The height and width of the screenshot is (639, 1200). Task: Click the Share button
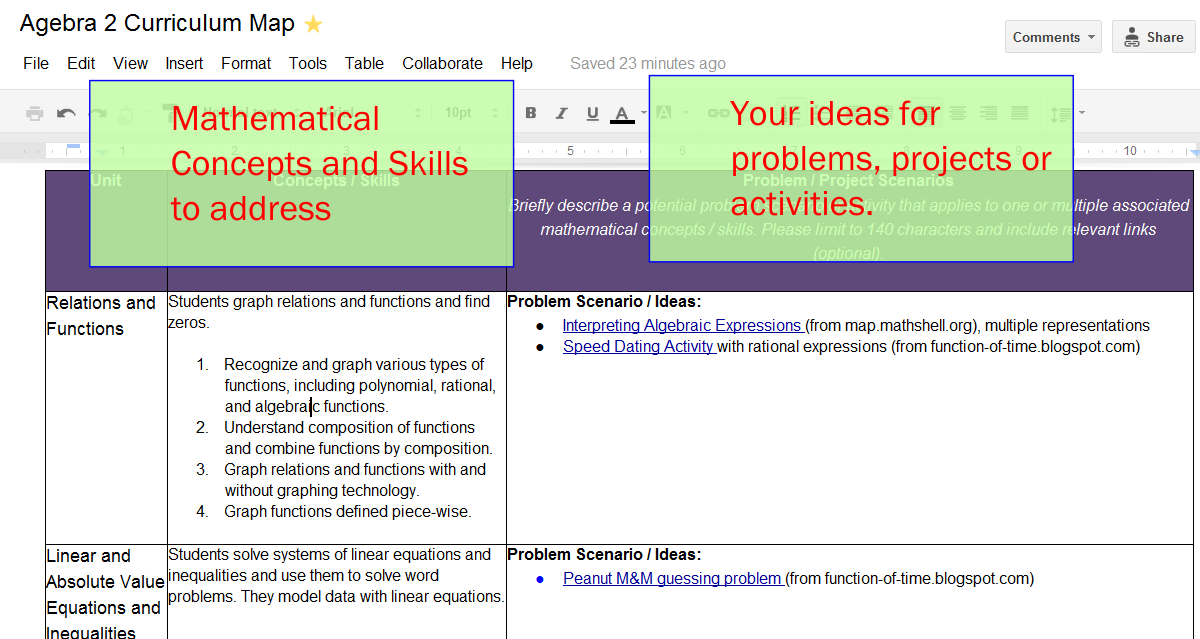1153,37
